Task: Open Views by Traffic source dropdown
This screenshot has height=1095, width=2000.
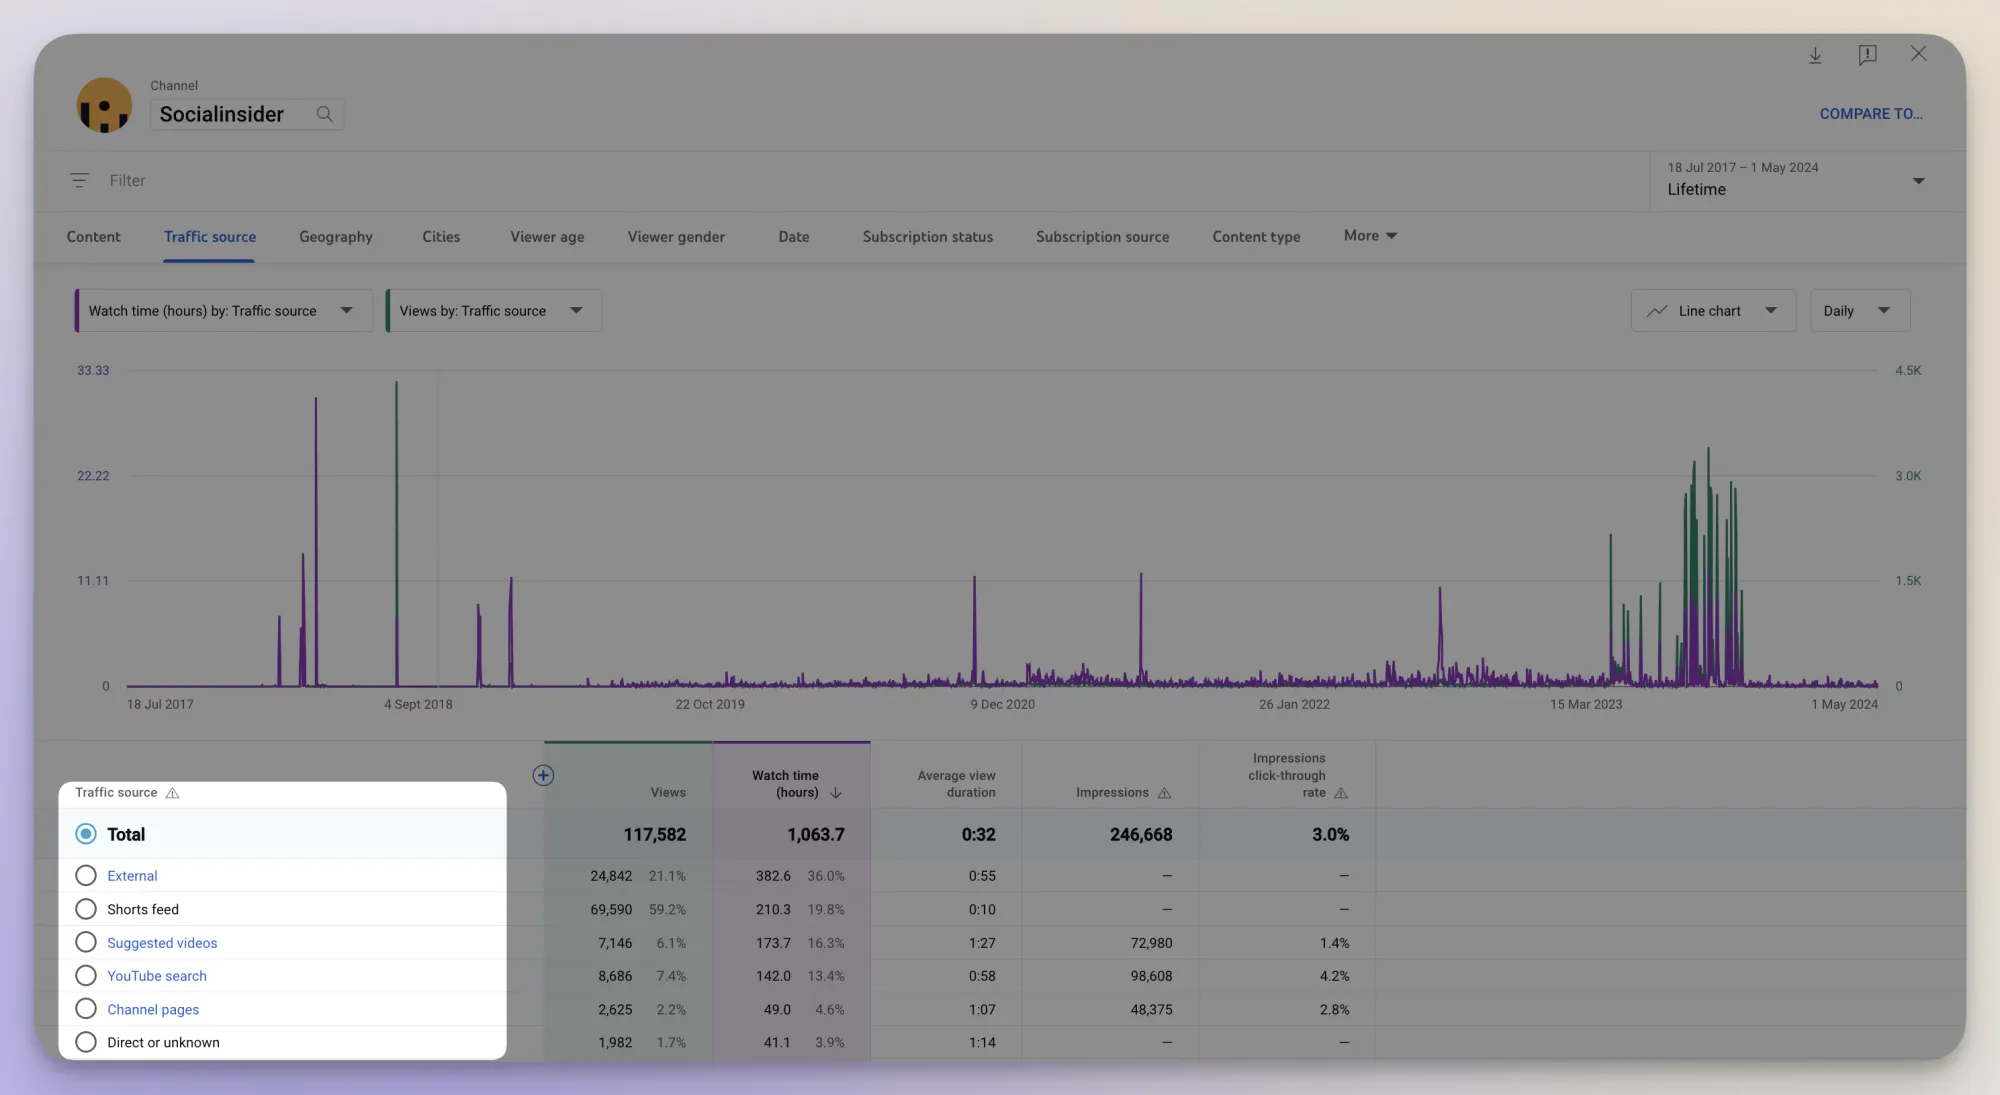Action: tap(494, 311)
